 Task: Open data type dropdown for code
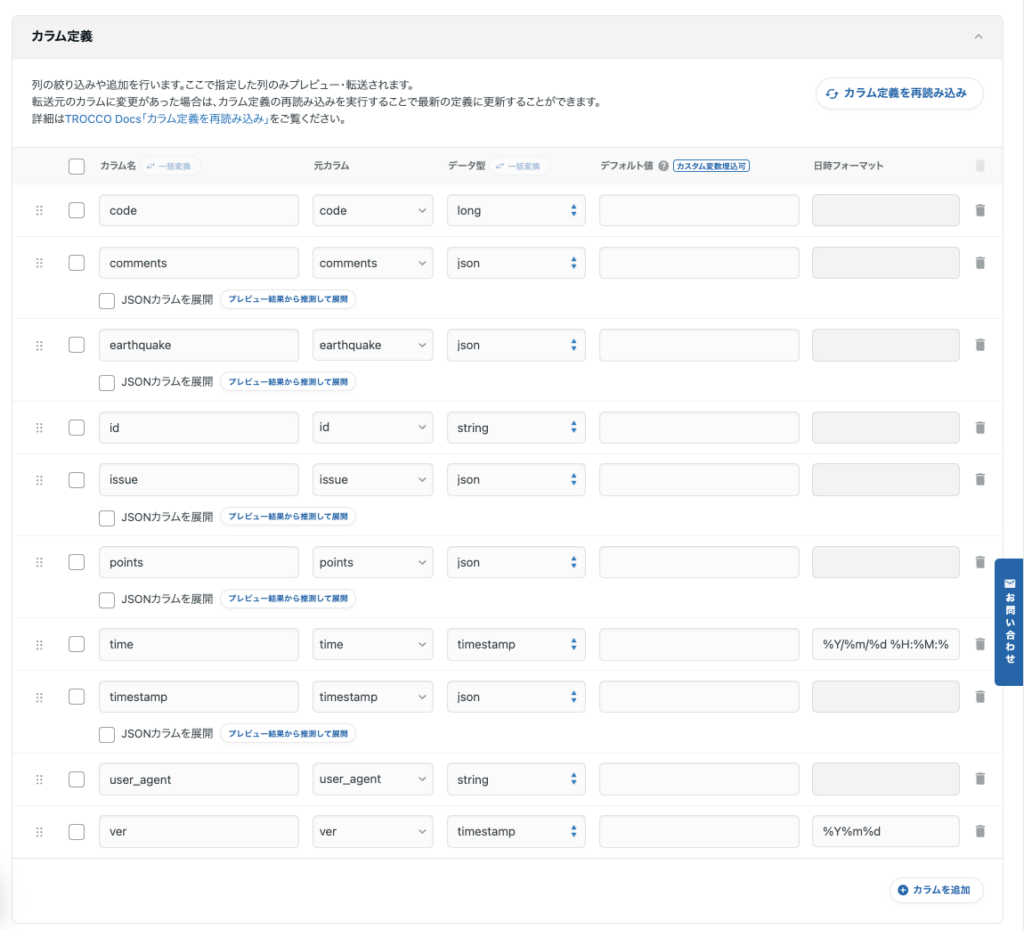pos(516,211)
